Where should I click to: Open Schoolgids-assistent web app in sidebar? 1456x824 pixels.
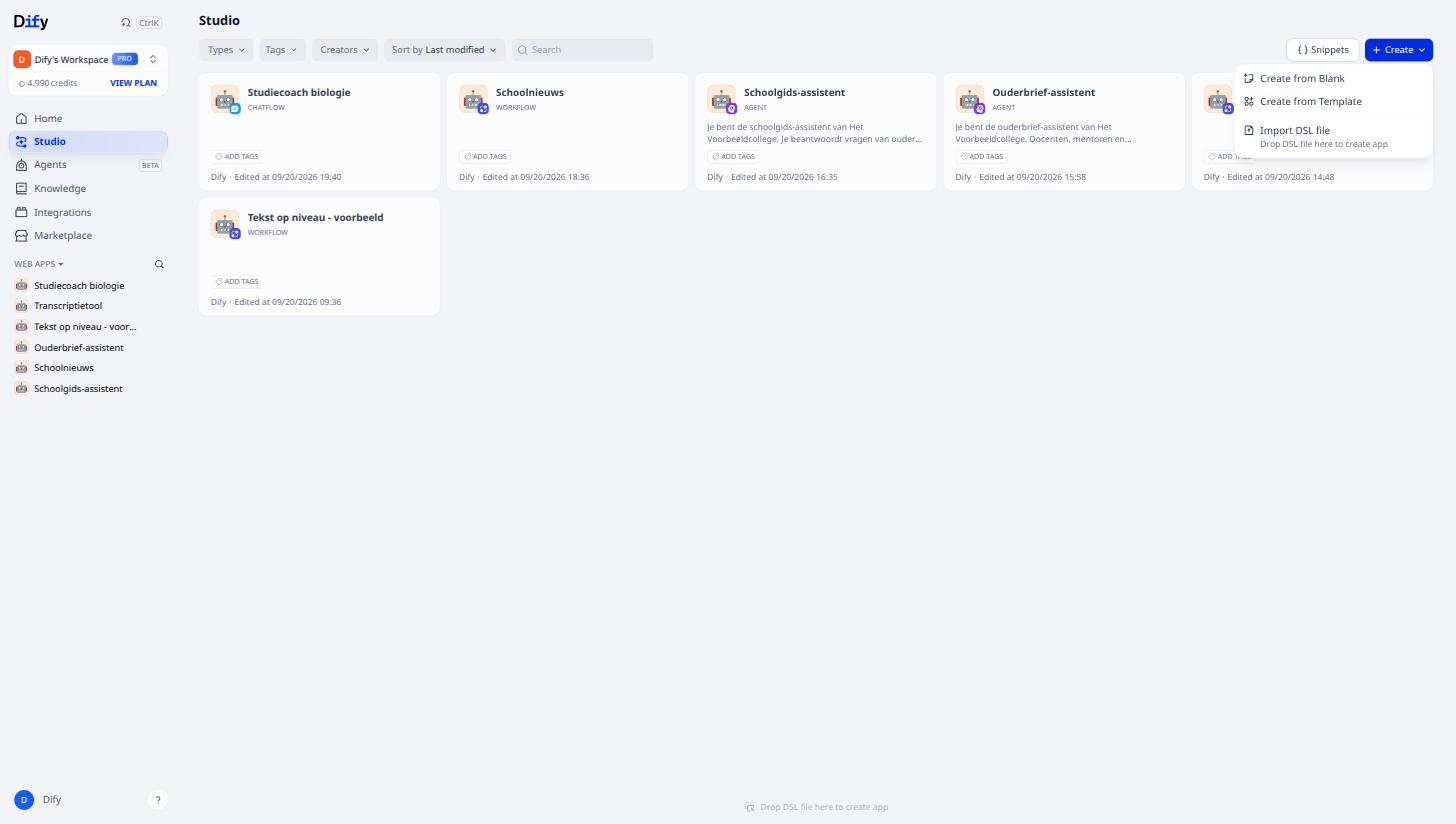point(88,388)
